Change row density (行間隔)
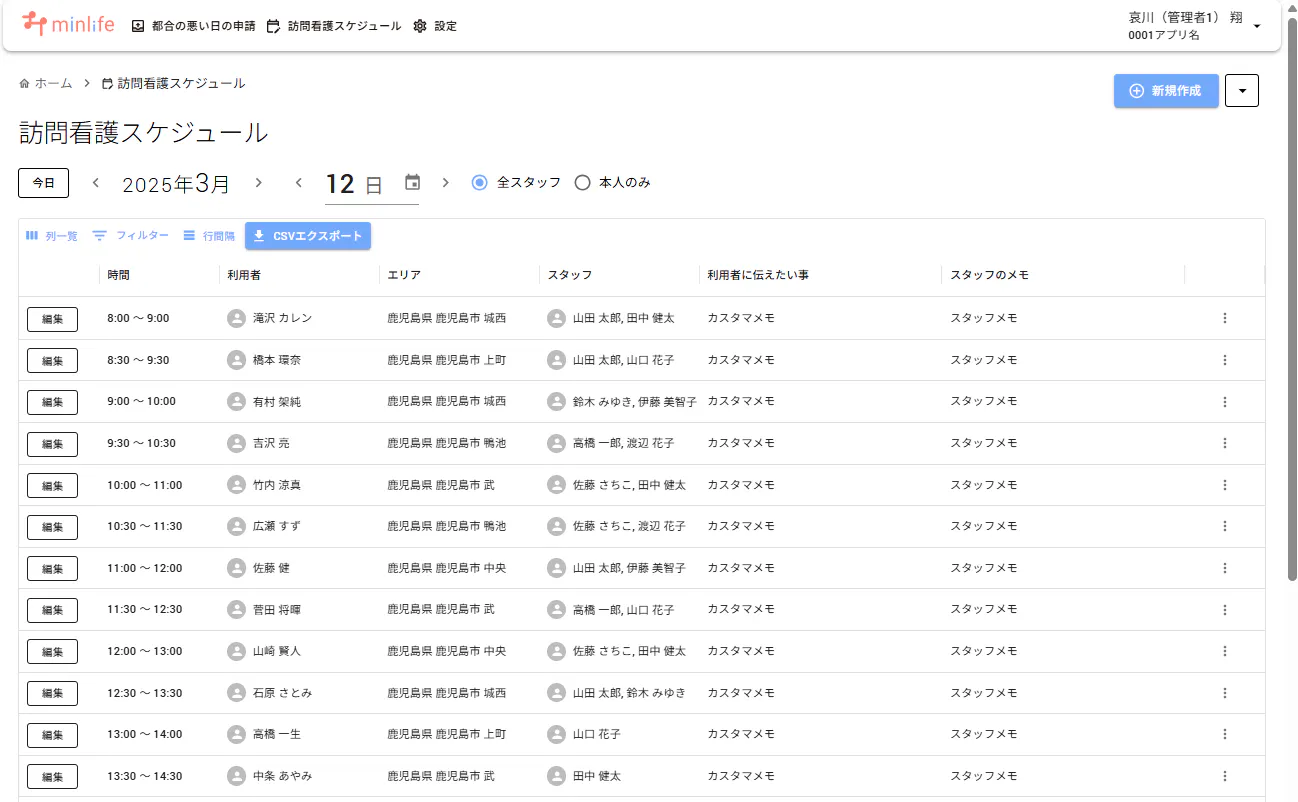The image size is (1298, 802). click(x=208, y=236)
